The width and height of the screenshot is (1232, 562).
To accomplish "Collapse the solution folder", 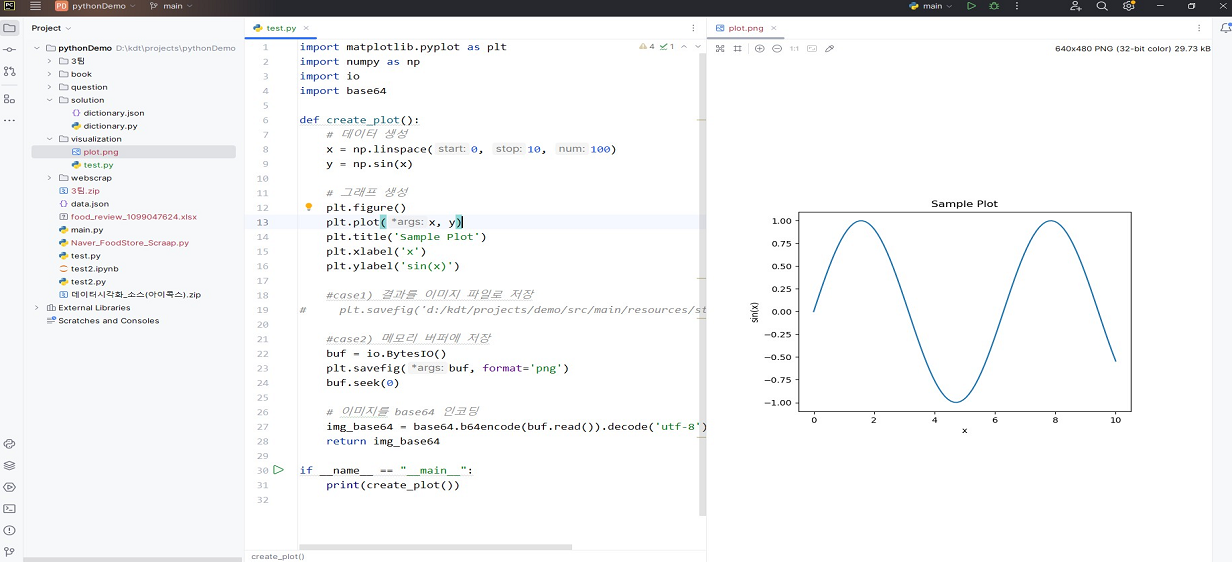I will point(50,100).
